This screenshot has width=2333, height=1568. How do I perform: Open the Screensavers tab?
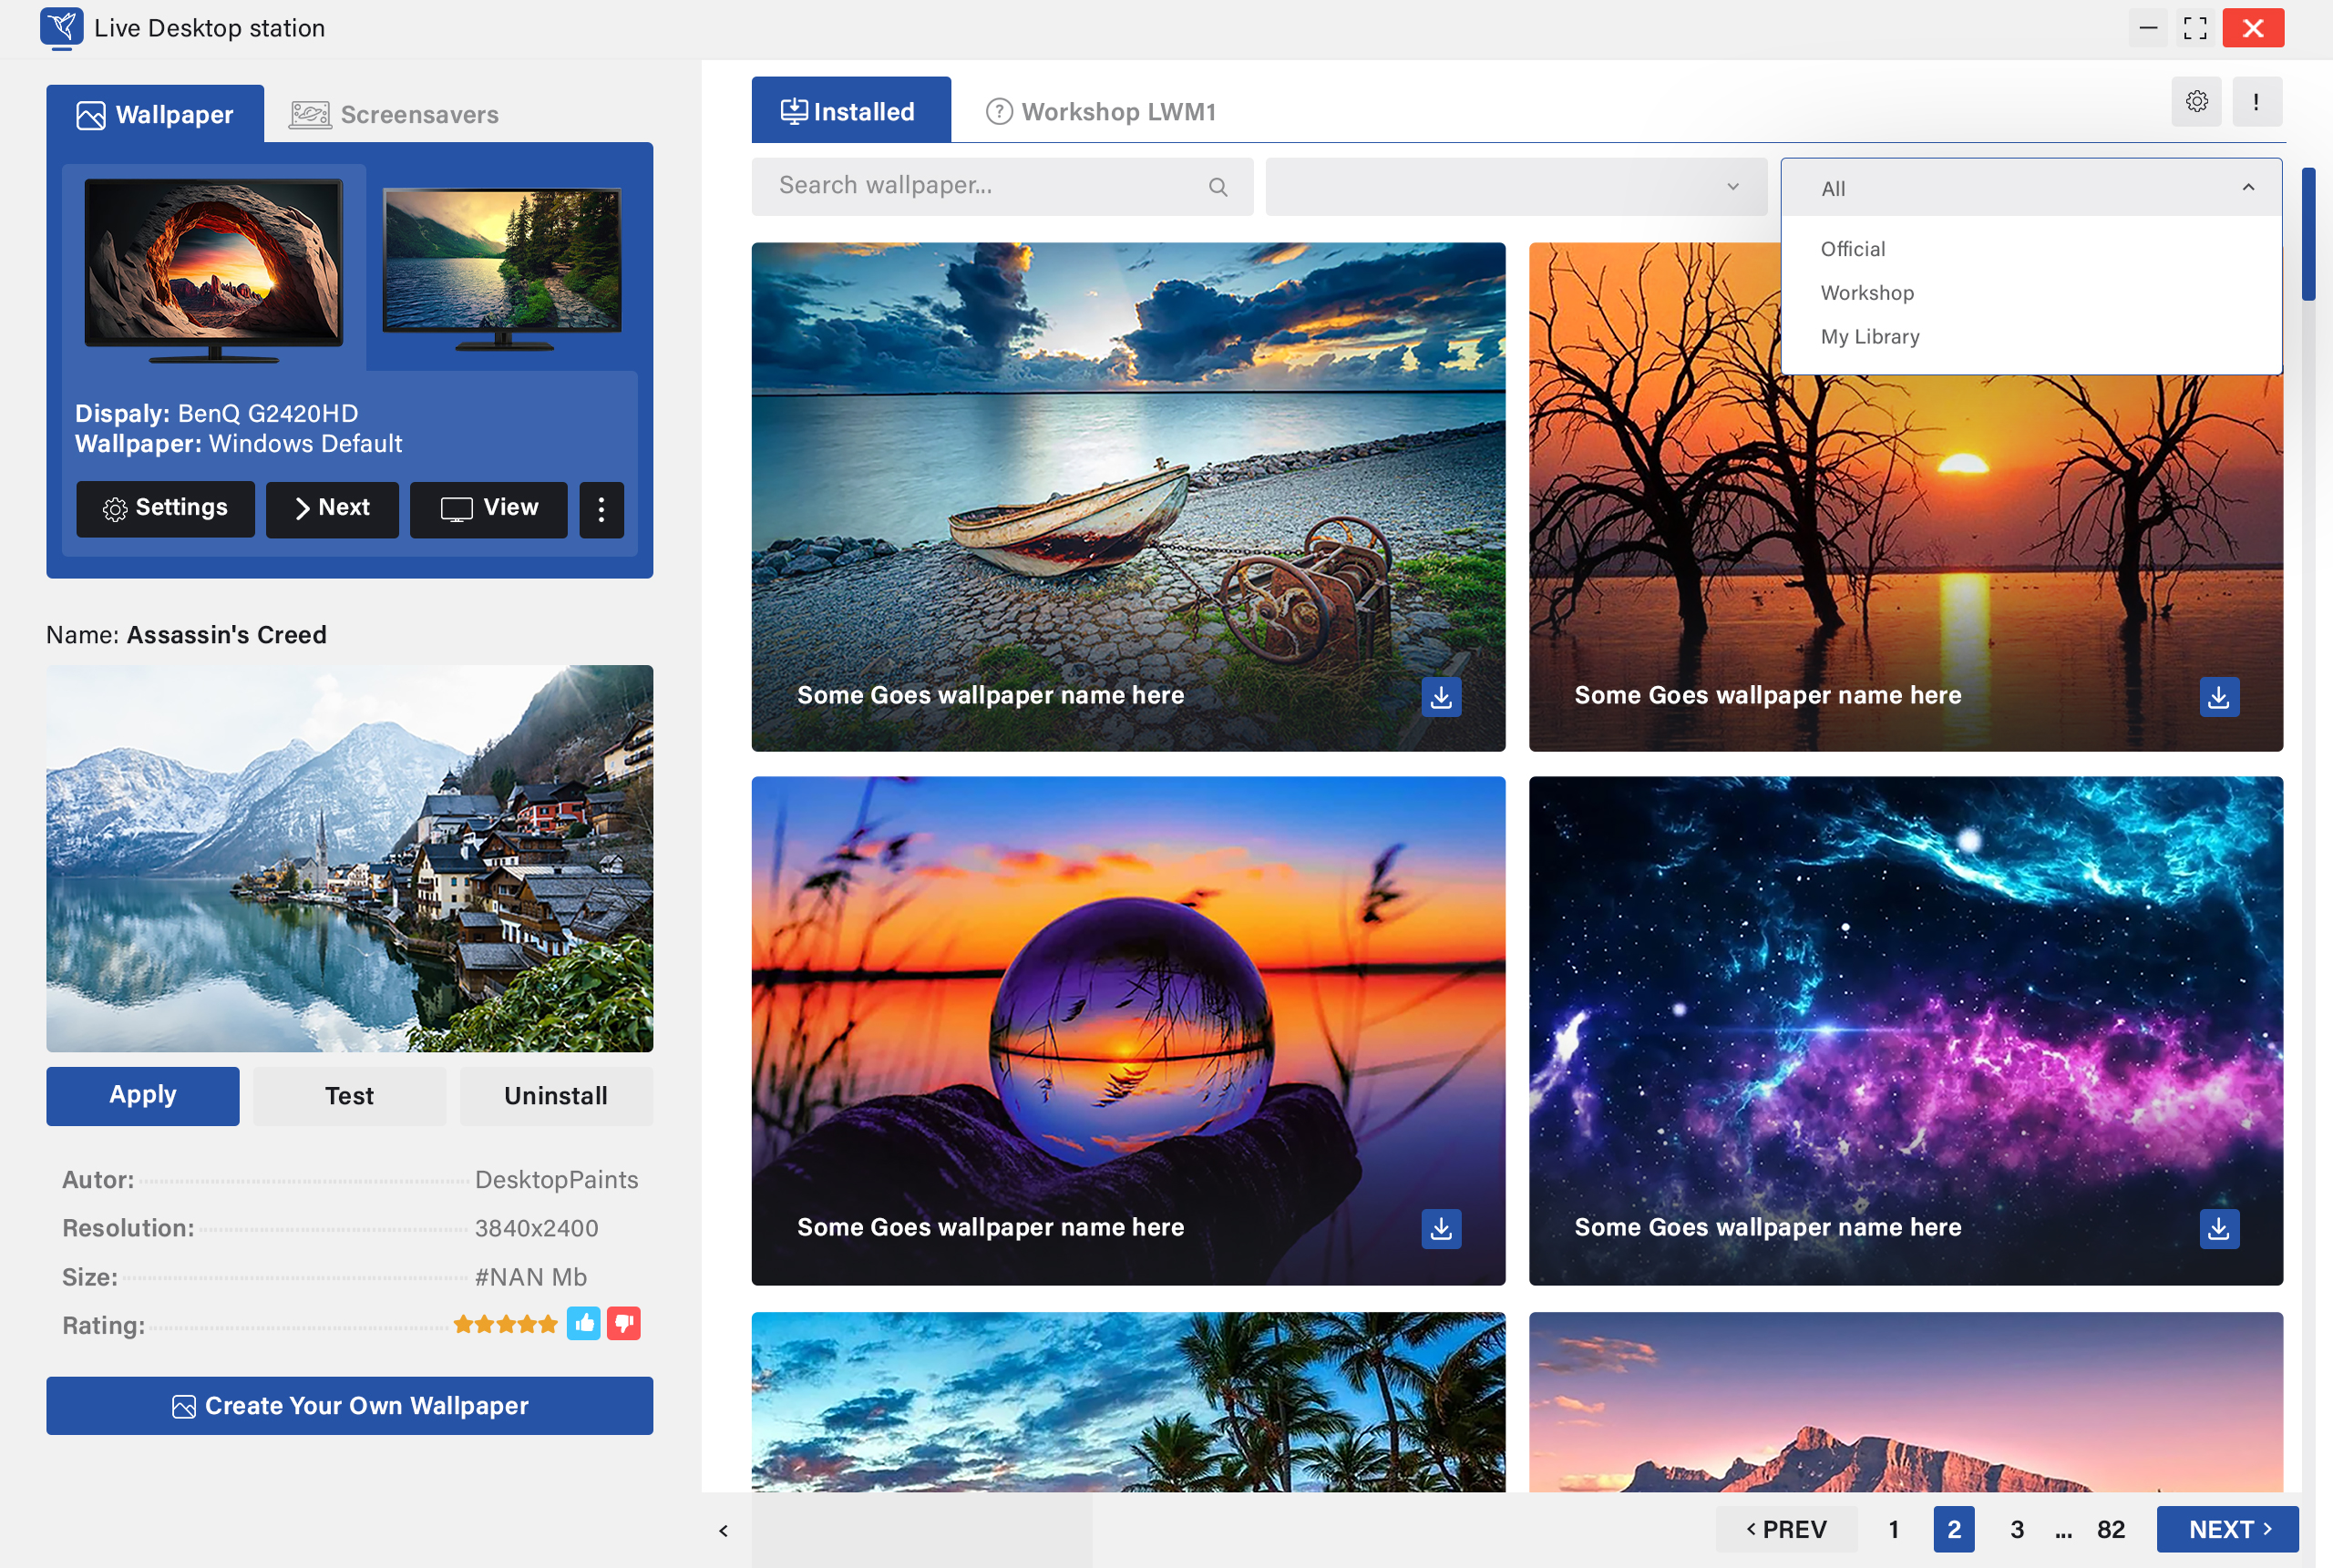(x=394, y=113)
